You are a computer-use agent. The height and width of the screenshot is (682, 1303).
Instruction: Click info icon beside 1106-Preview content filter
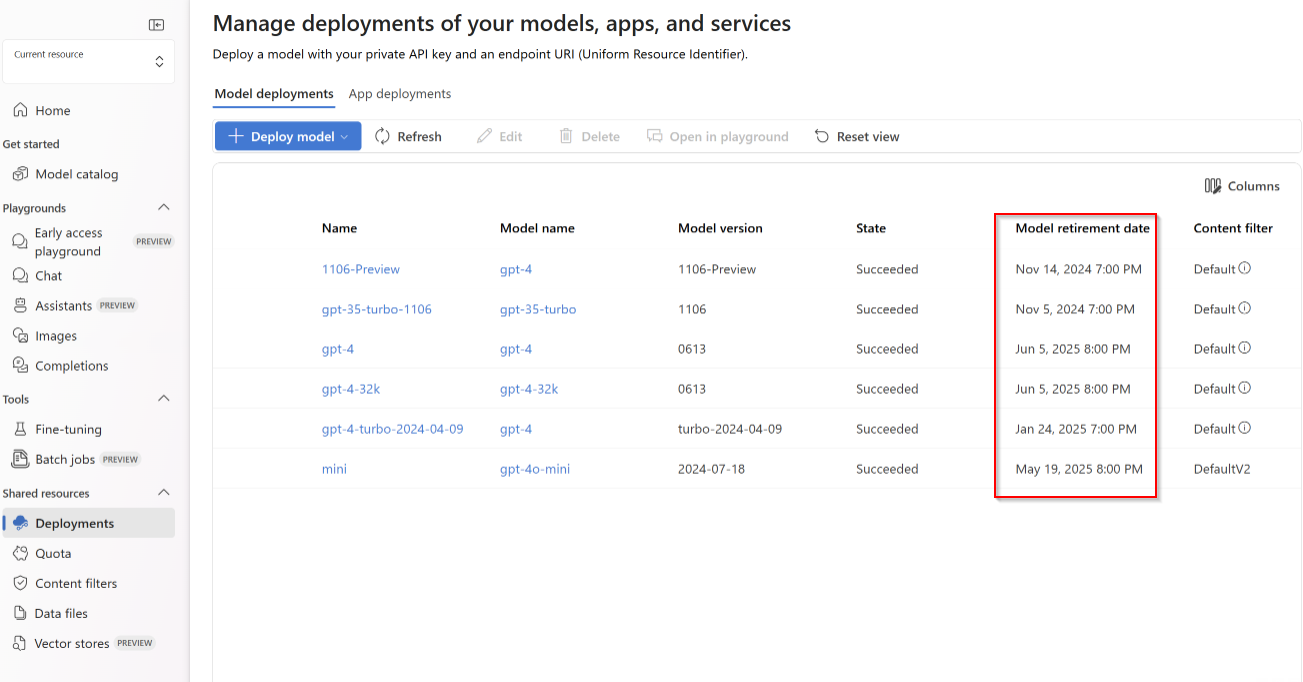click(1245, 268)
